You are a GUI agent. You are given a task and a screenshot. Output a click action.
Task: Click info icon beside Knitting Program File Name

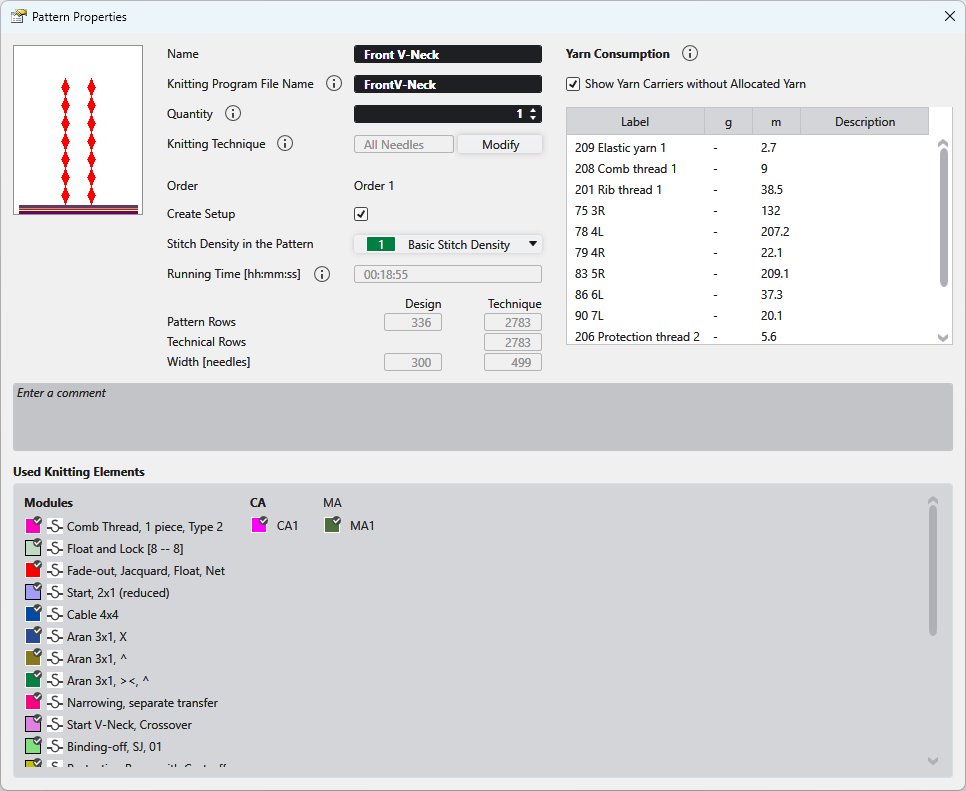(335, 84)
